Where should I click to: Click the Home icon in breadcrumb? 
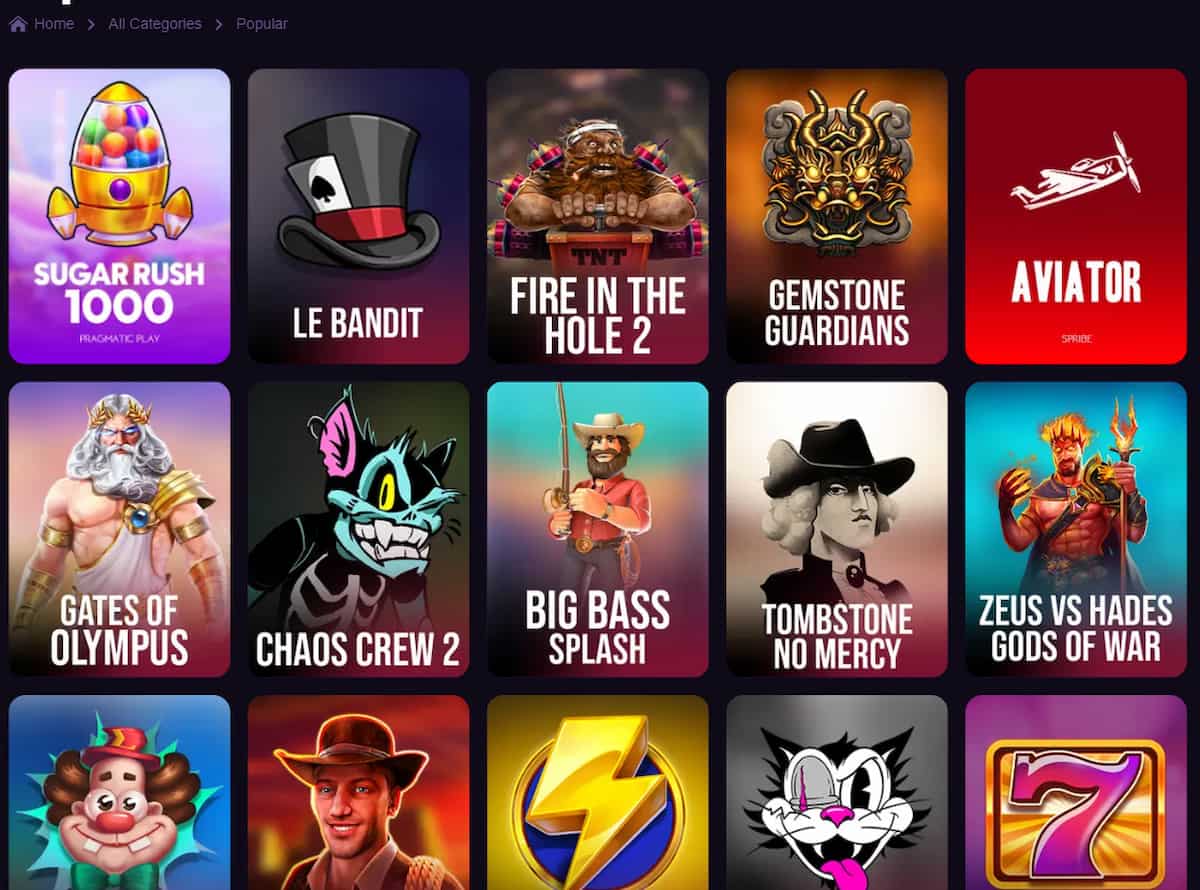[x=18, y=24]
